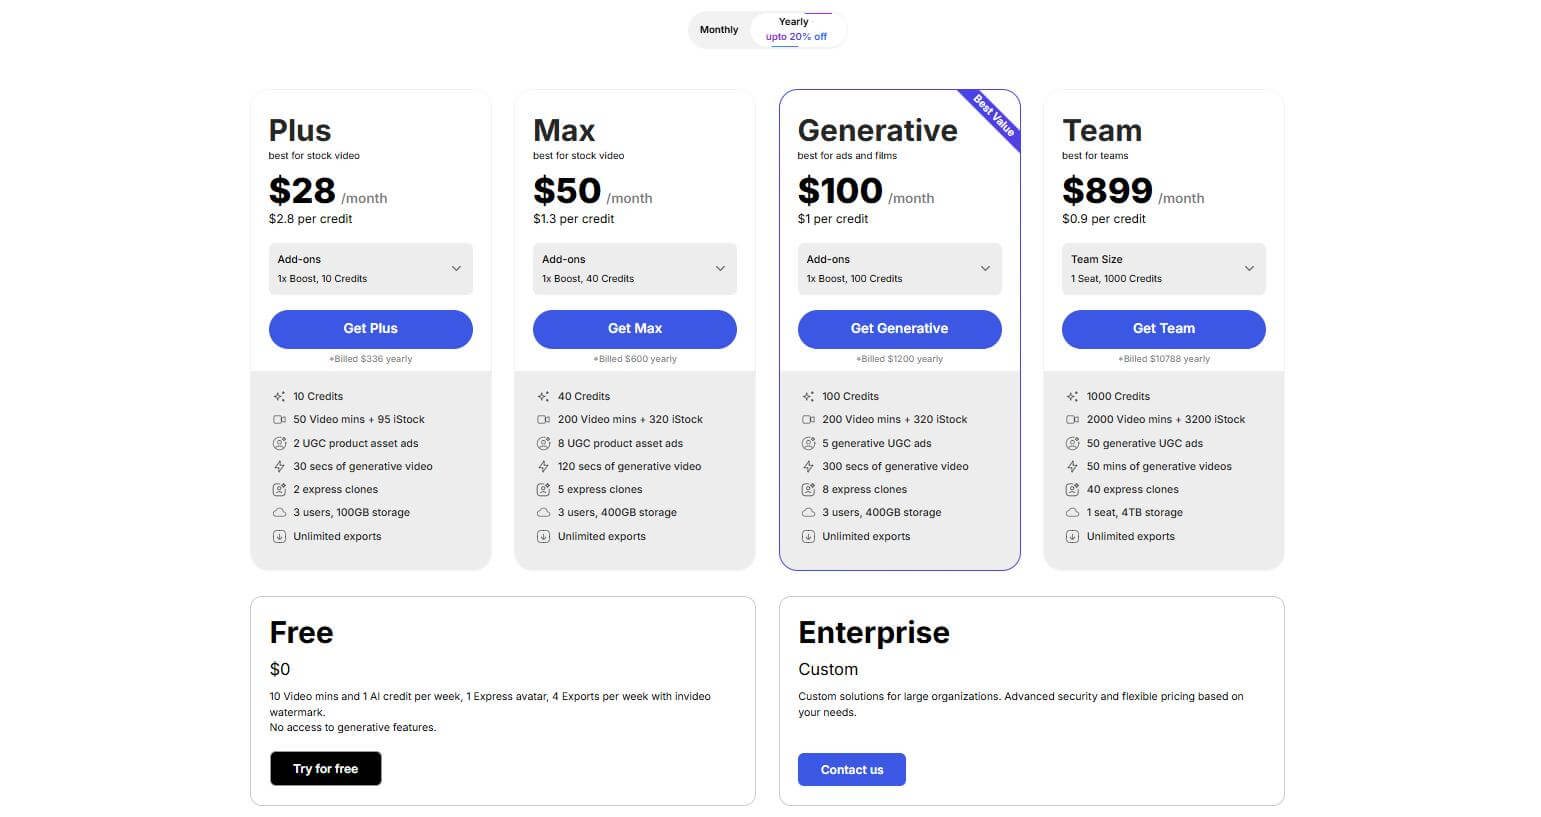This screenshot has width=1541, height=817.
Task: Click the lightning icon beside 300 secs generative video
Action: (x=808, y=466)
